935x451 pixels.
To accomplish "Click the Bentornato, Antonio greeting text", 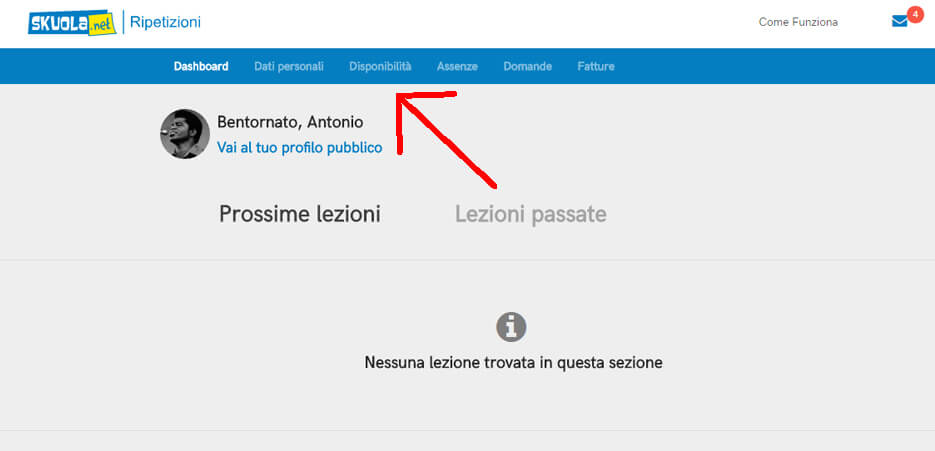I will tap(290, 122).
